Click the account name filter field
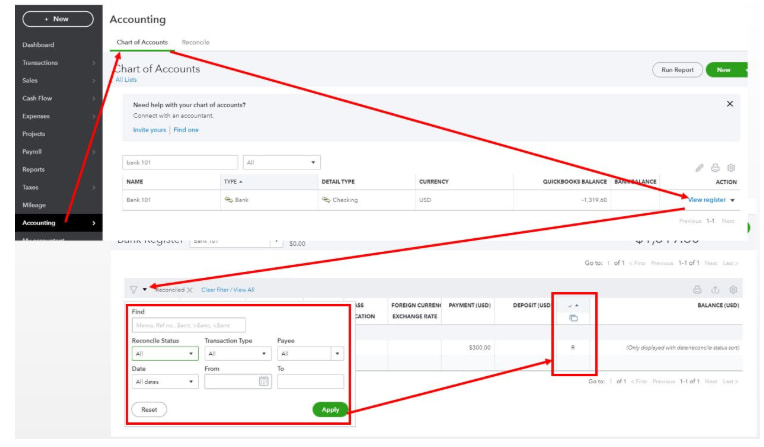764x447 pixels. click(180, 163)
